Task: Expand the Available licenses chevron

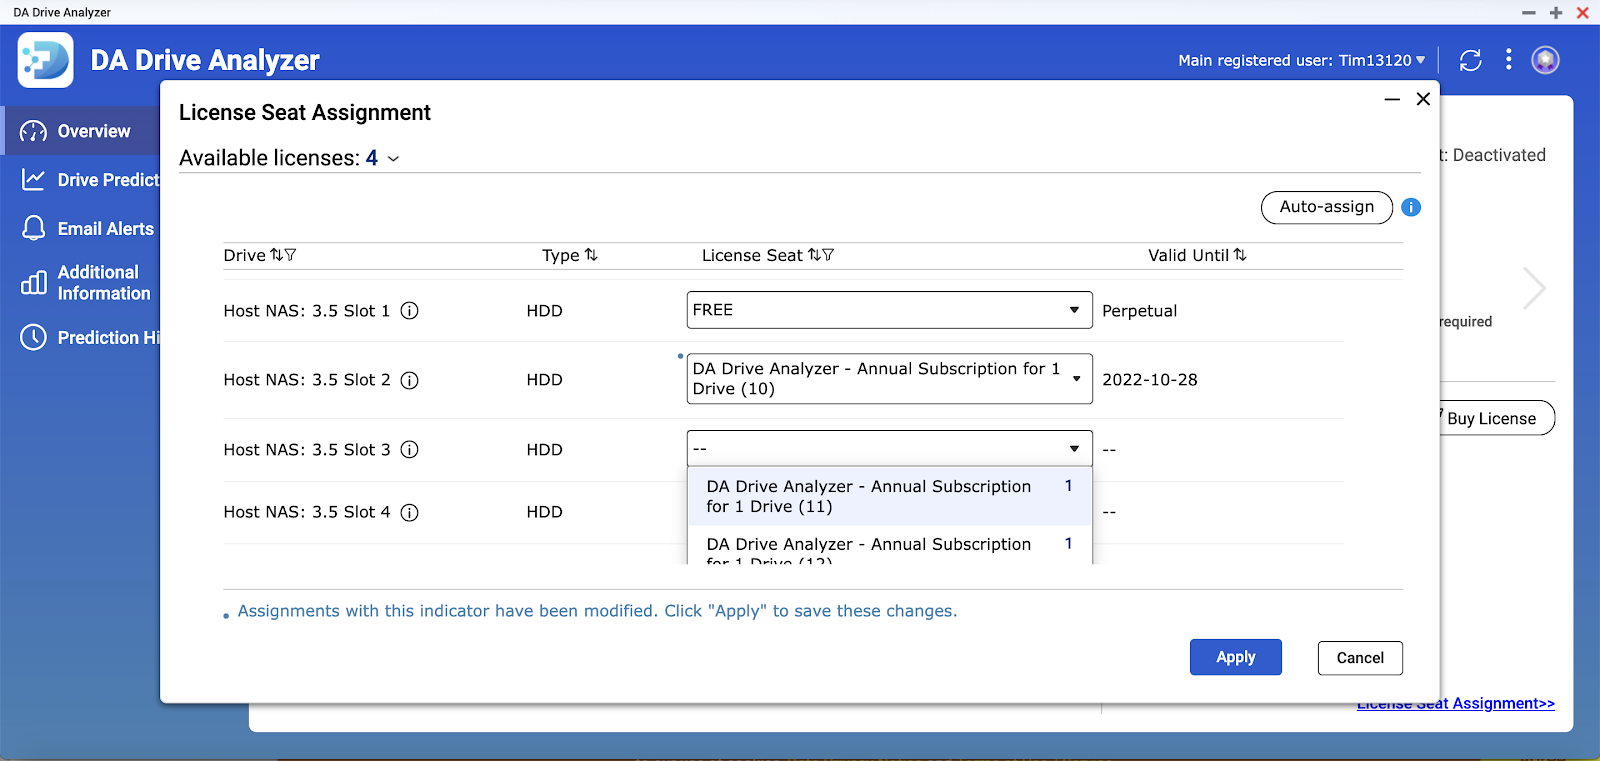Action: tap(393, 159)
